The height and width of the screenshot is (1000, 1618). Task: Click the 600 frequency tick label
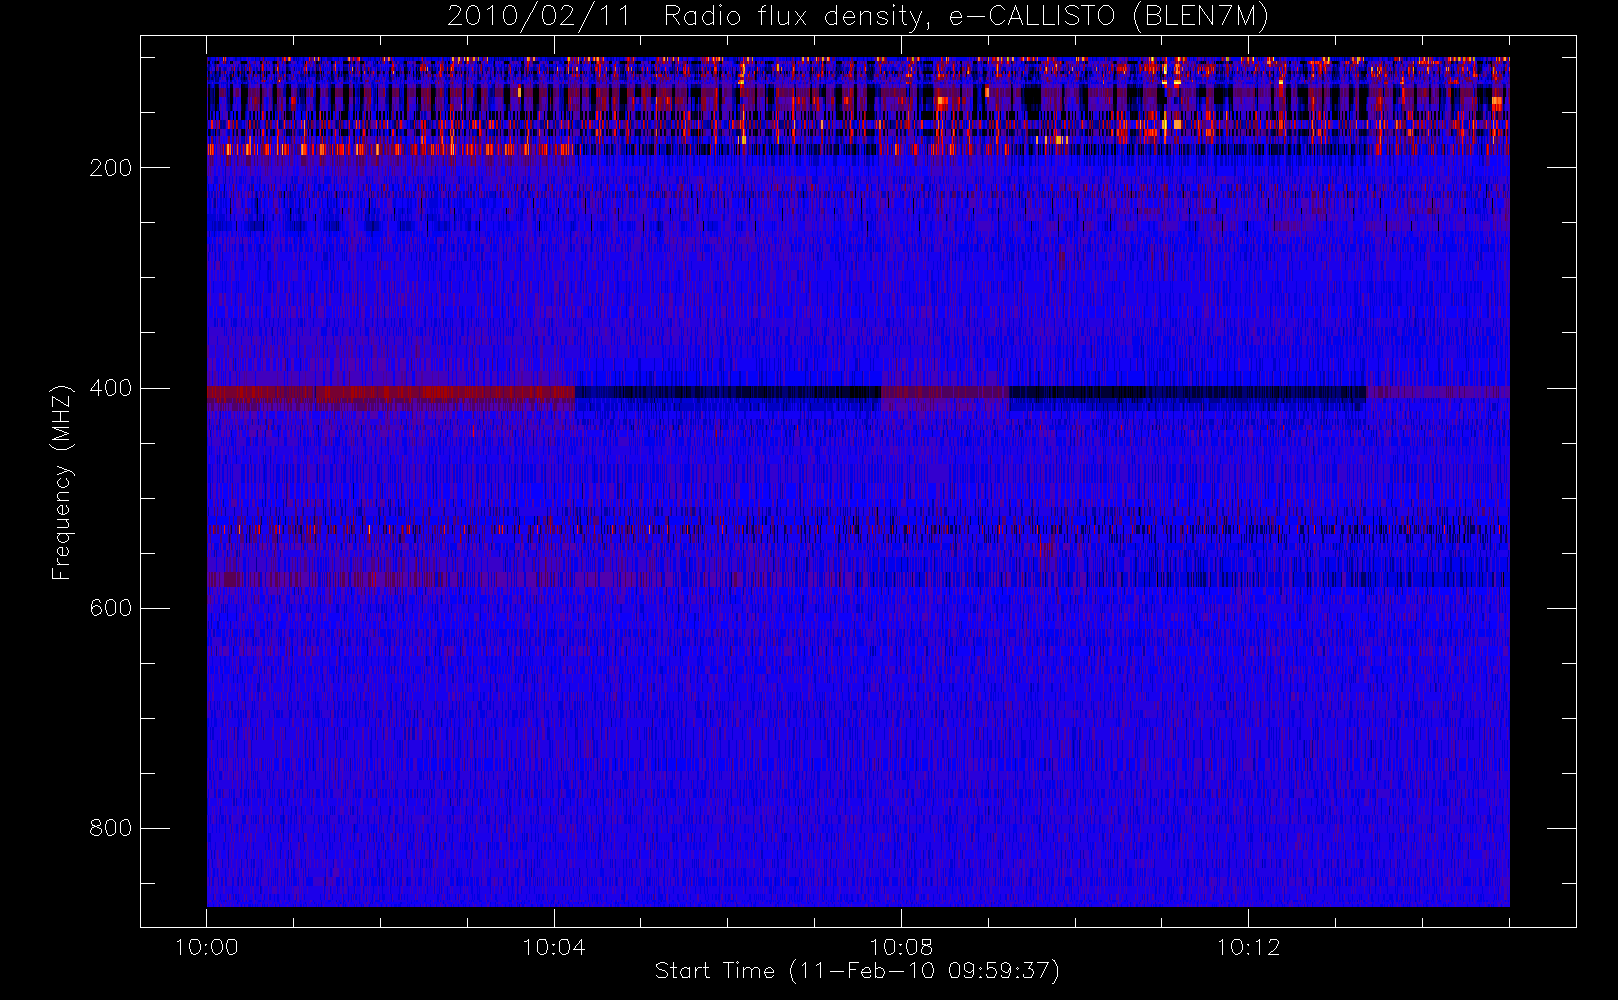pyautogui.click(x=110, y=608)
